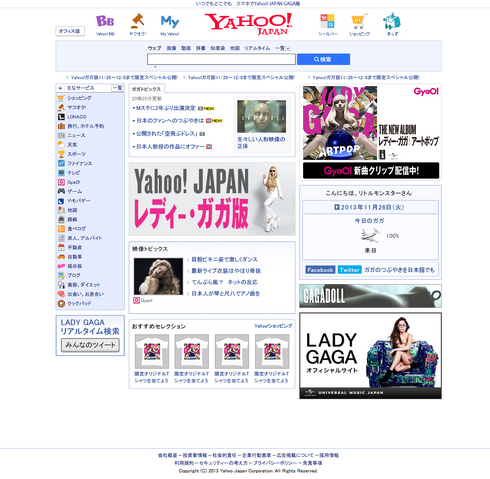Open クックパッド in the sidebar
Image resolution: width=490 pixels, height=479 pixels.
pos(79,303)
